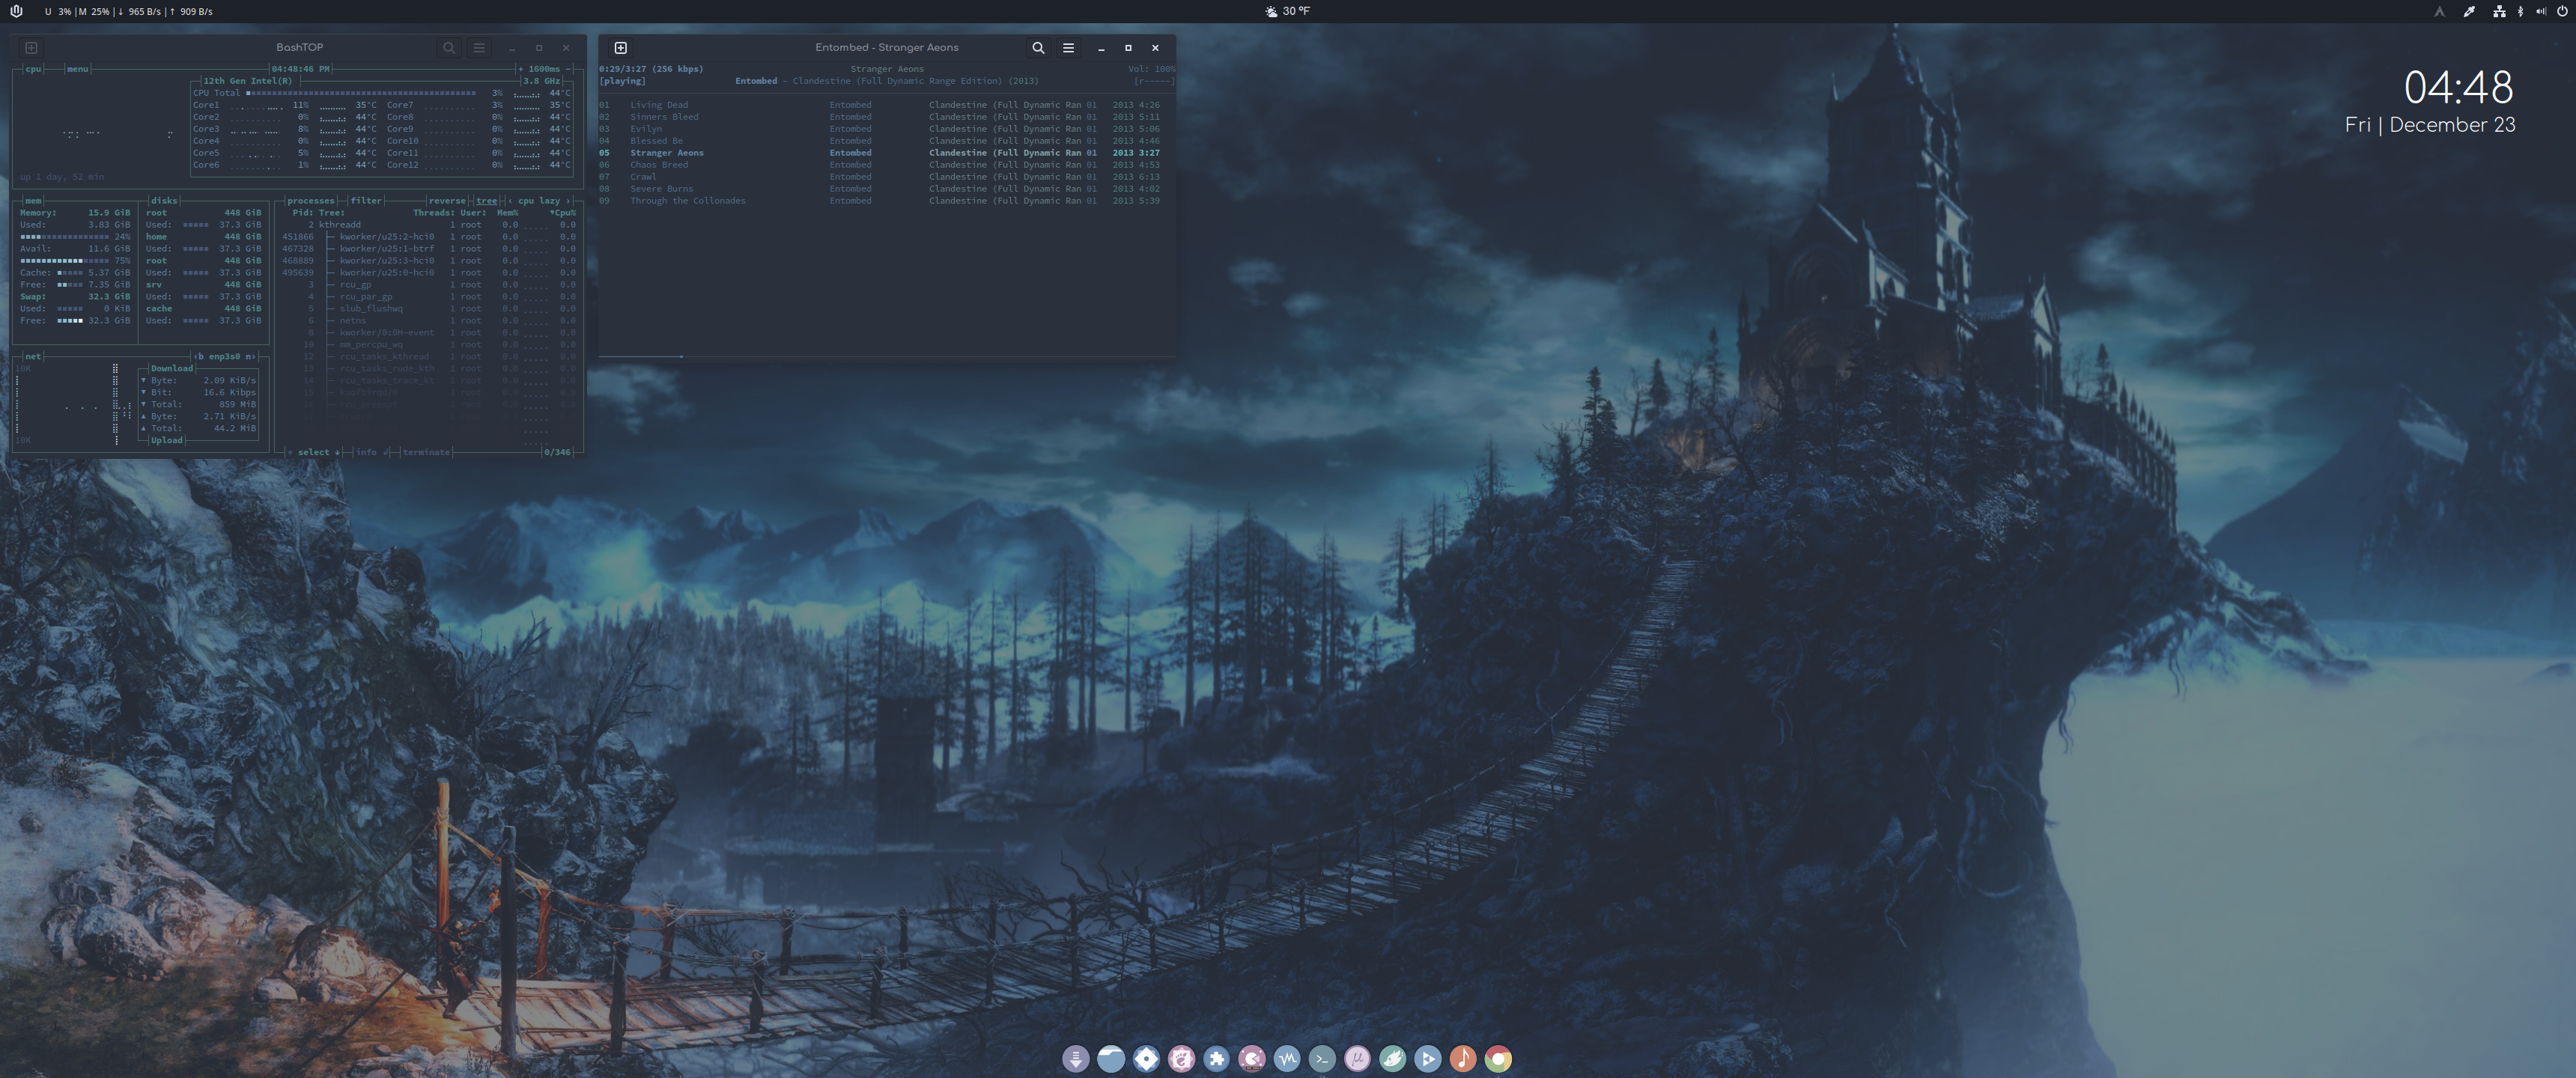
Task: Open activities icon at left of top bar
Action: (x=16, y=12)
